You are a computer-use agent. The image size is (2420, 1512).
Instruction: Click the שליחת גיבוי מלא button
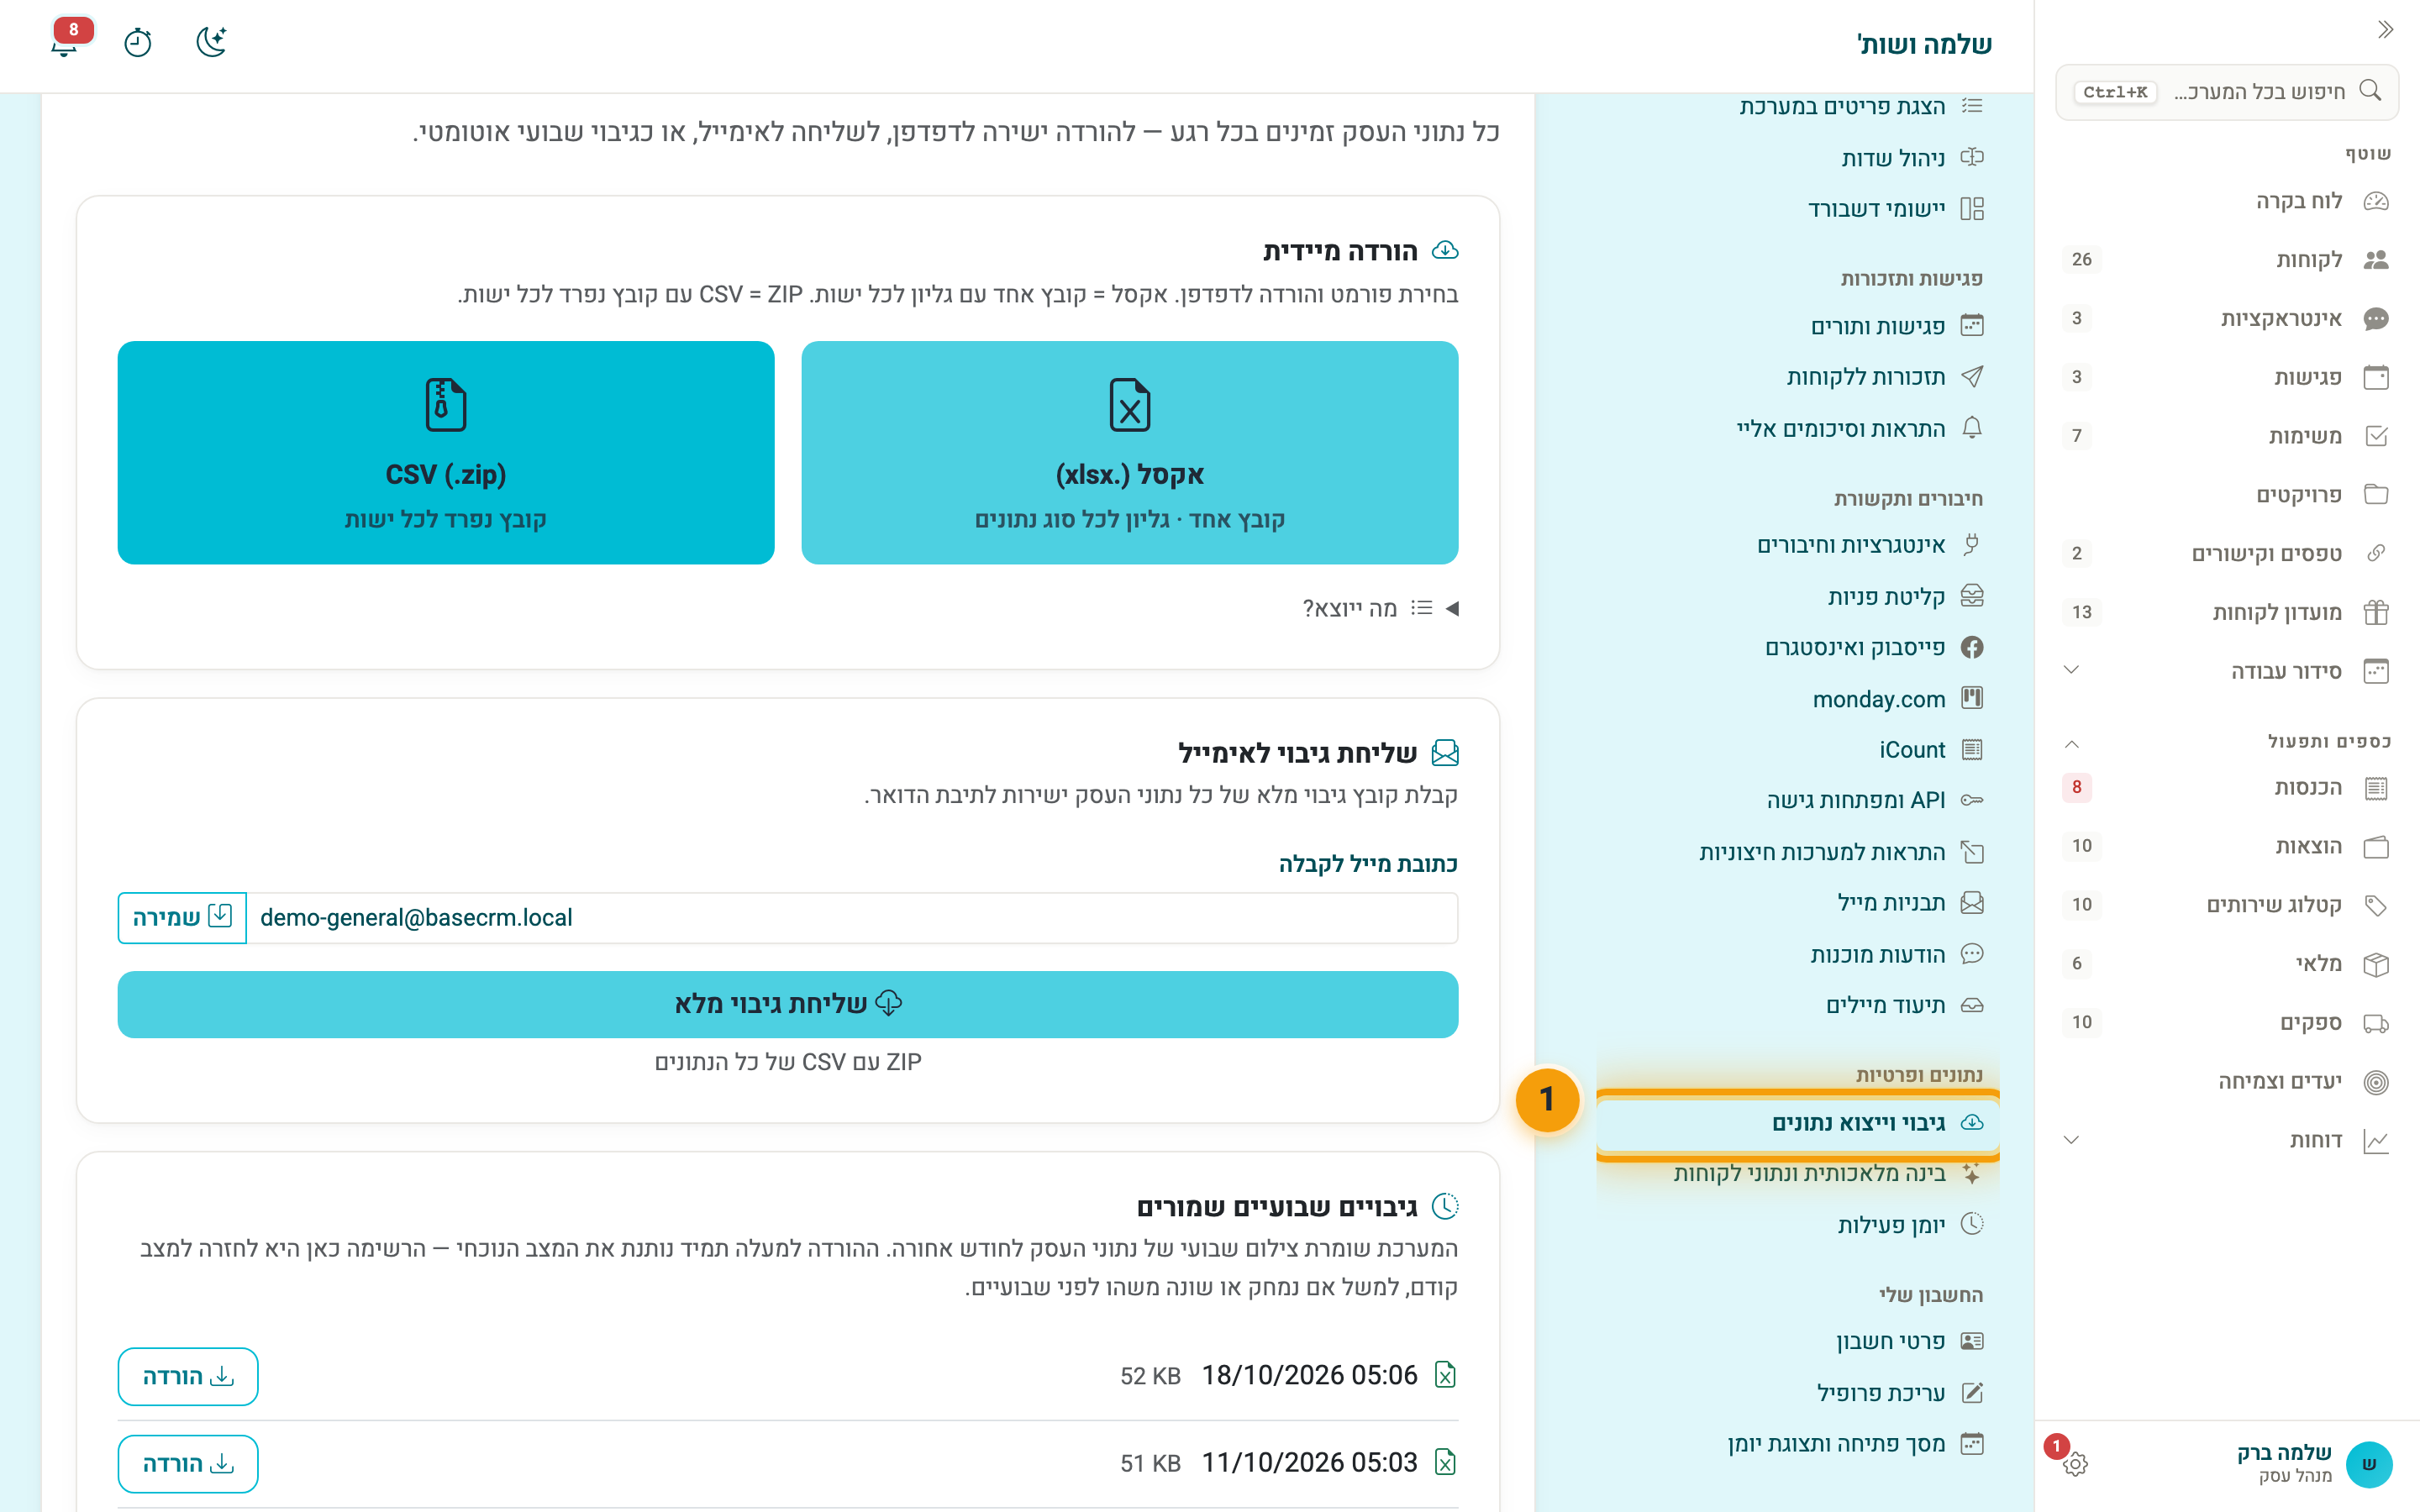click(788, 1004)
